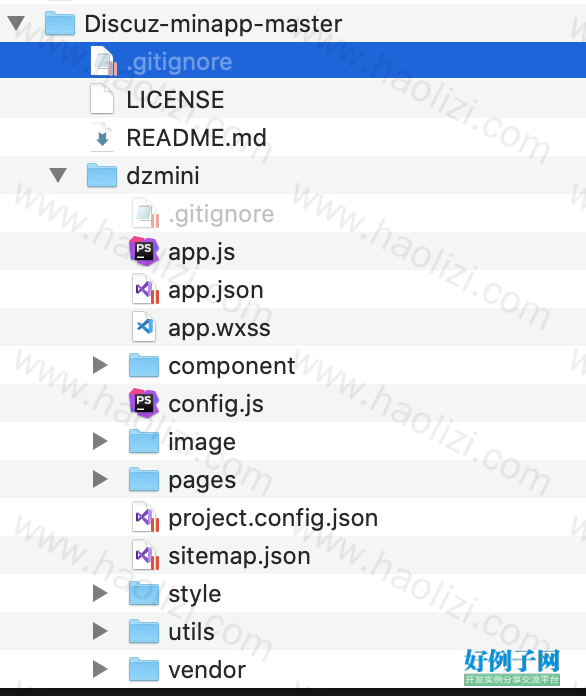The width and height of the screenshot is (586, 696).
Task: Expand the component folder
Action: pos(100,365)
